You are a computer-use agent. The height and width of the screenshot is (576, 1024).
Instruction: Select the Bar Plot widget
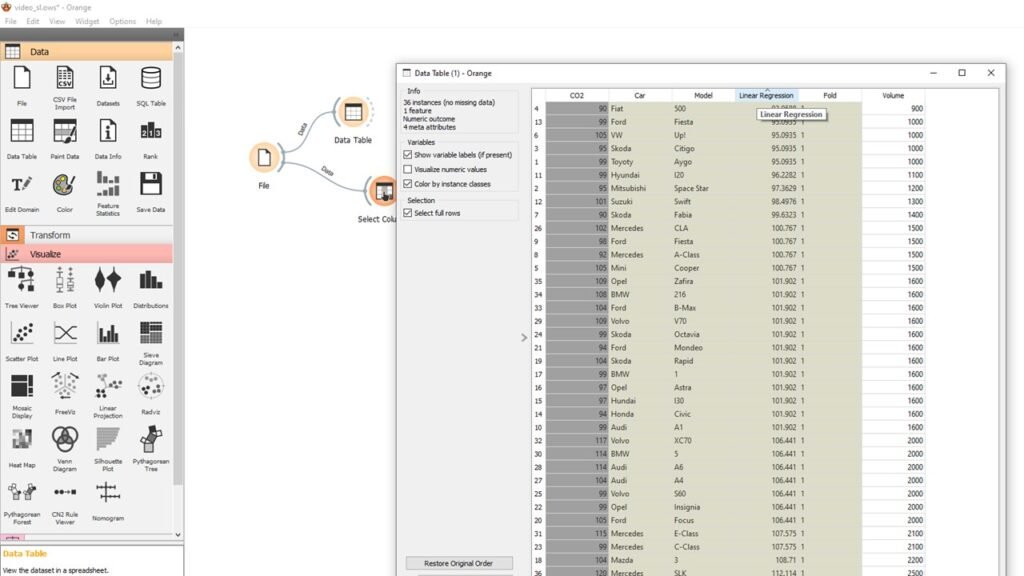tap(108, 341)
